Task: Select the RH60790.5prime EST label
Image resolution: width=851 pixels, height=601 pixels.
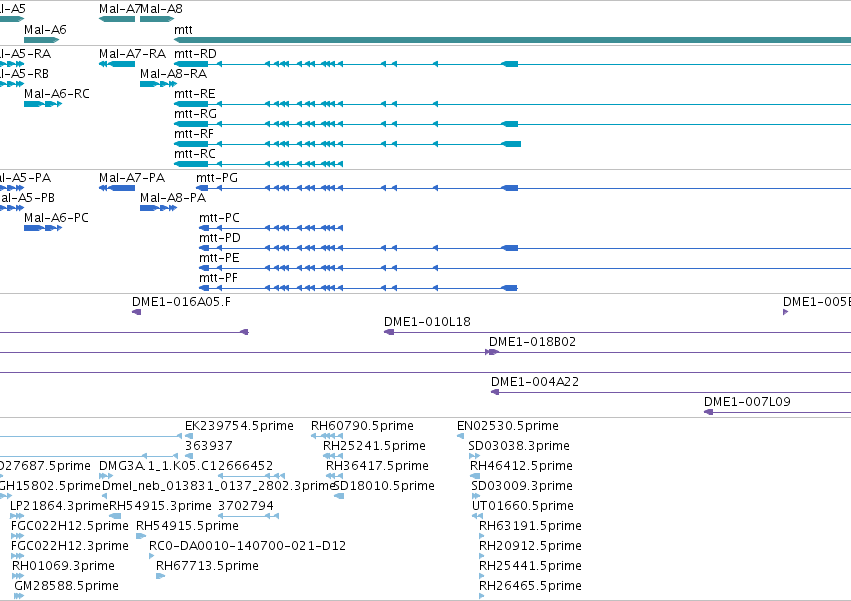Action: (363, 426)
